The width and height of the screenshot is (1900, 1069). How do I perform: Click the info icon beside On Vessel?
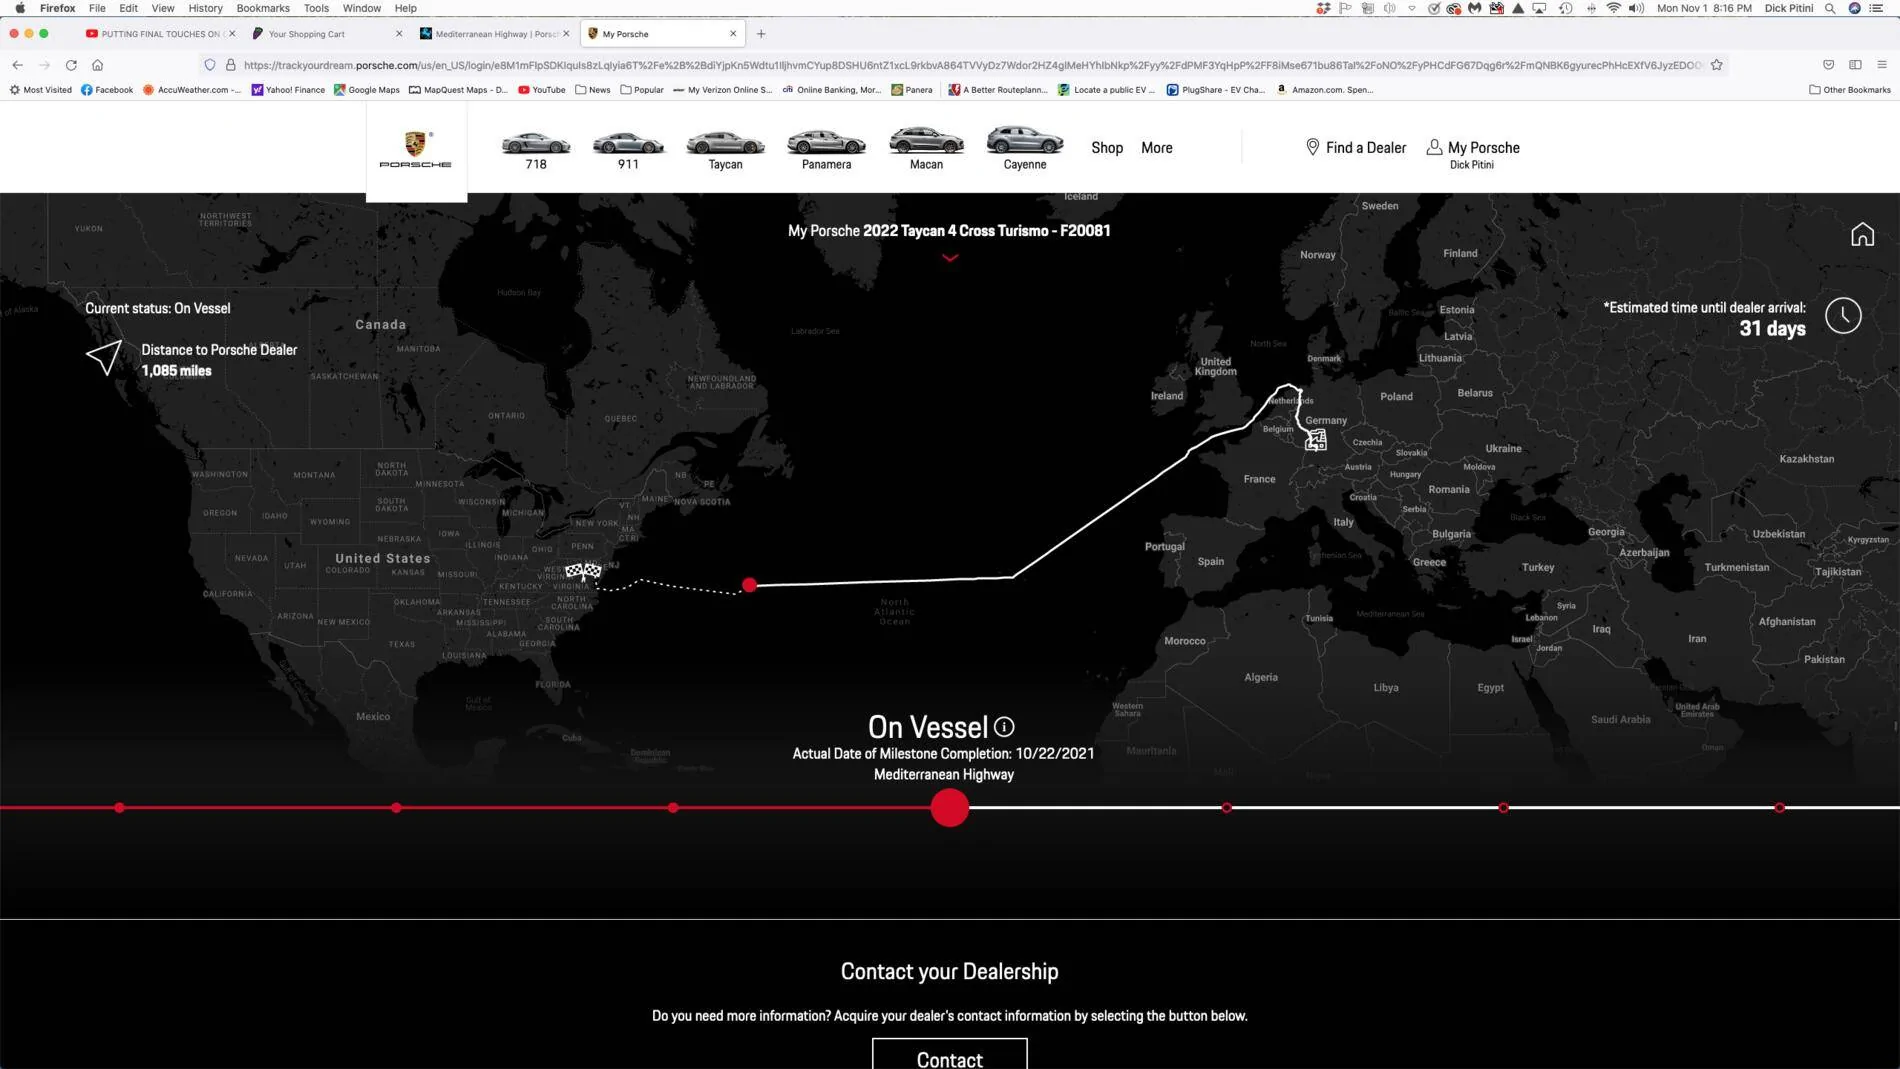(x=1004, y=727)
